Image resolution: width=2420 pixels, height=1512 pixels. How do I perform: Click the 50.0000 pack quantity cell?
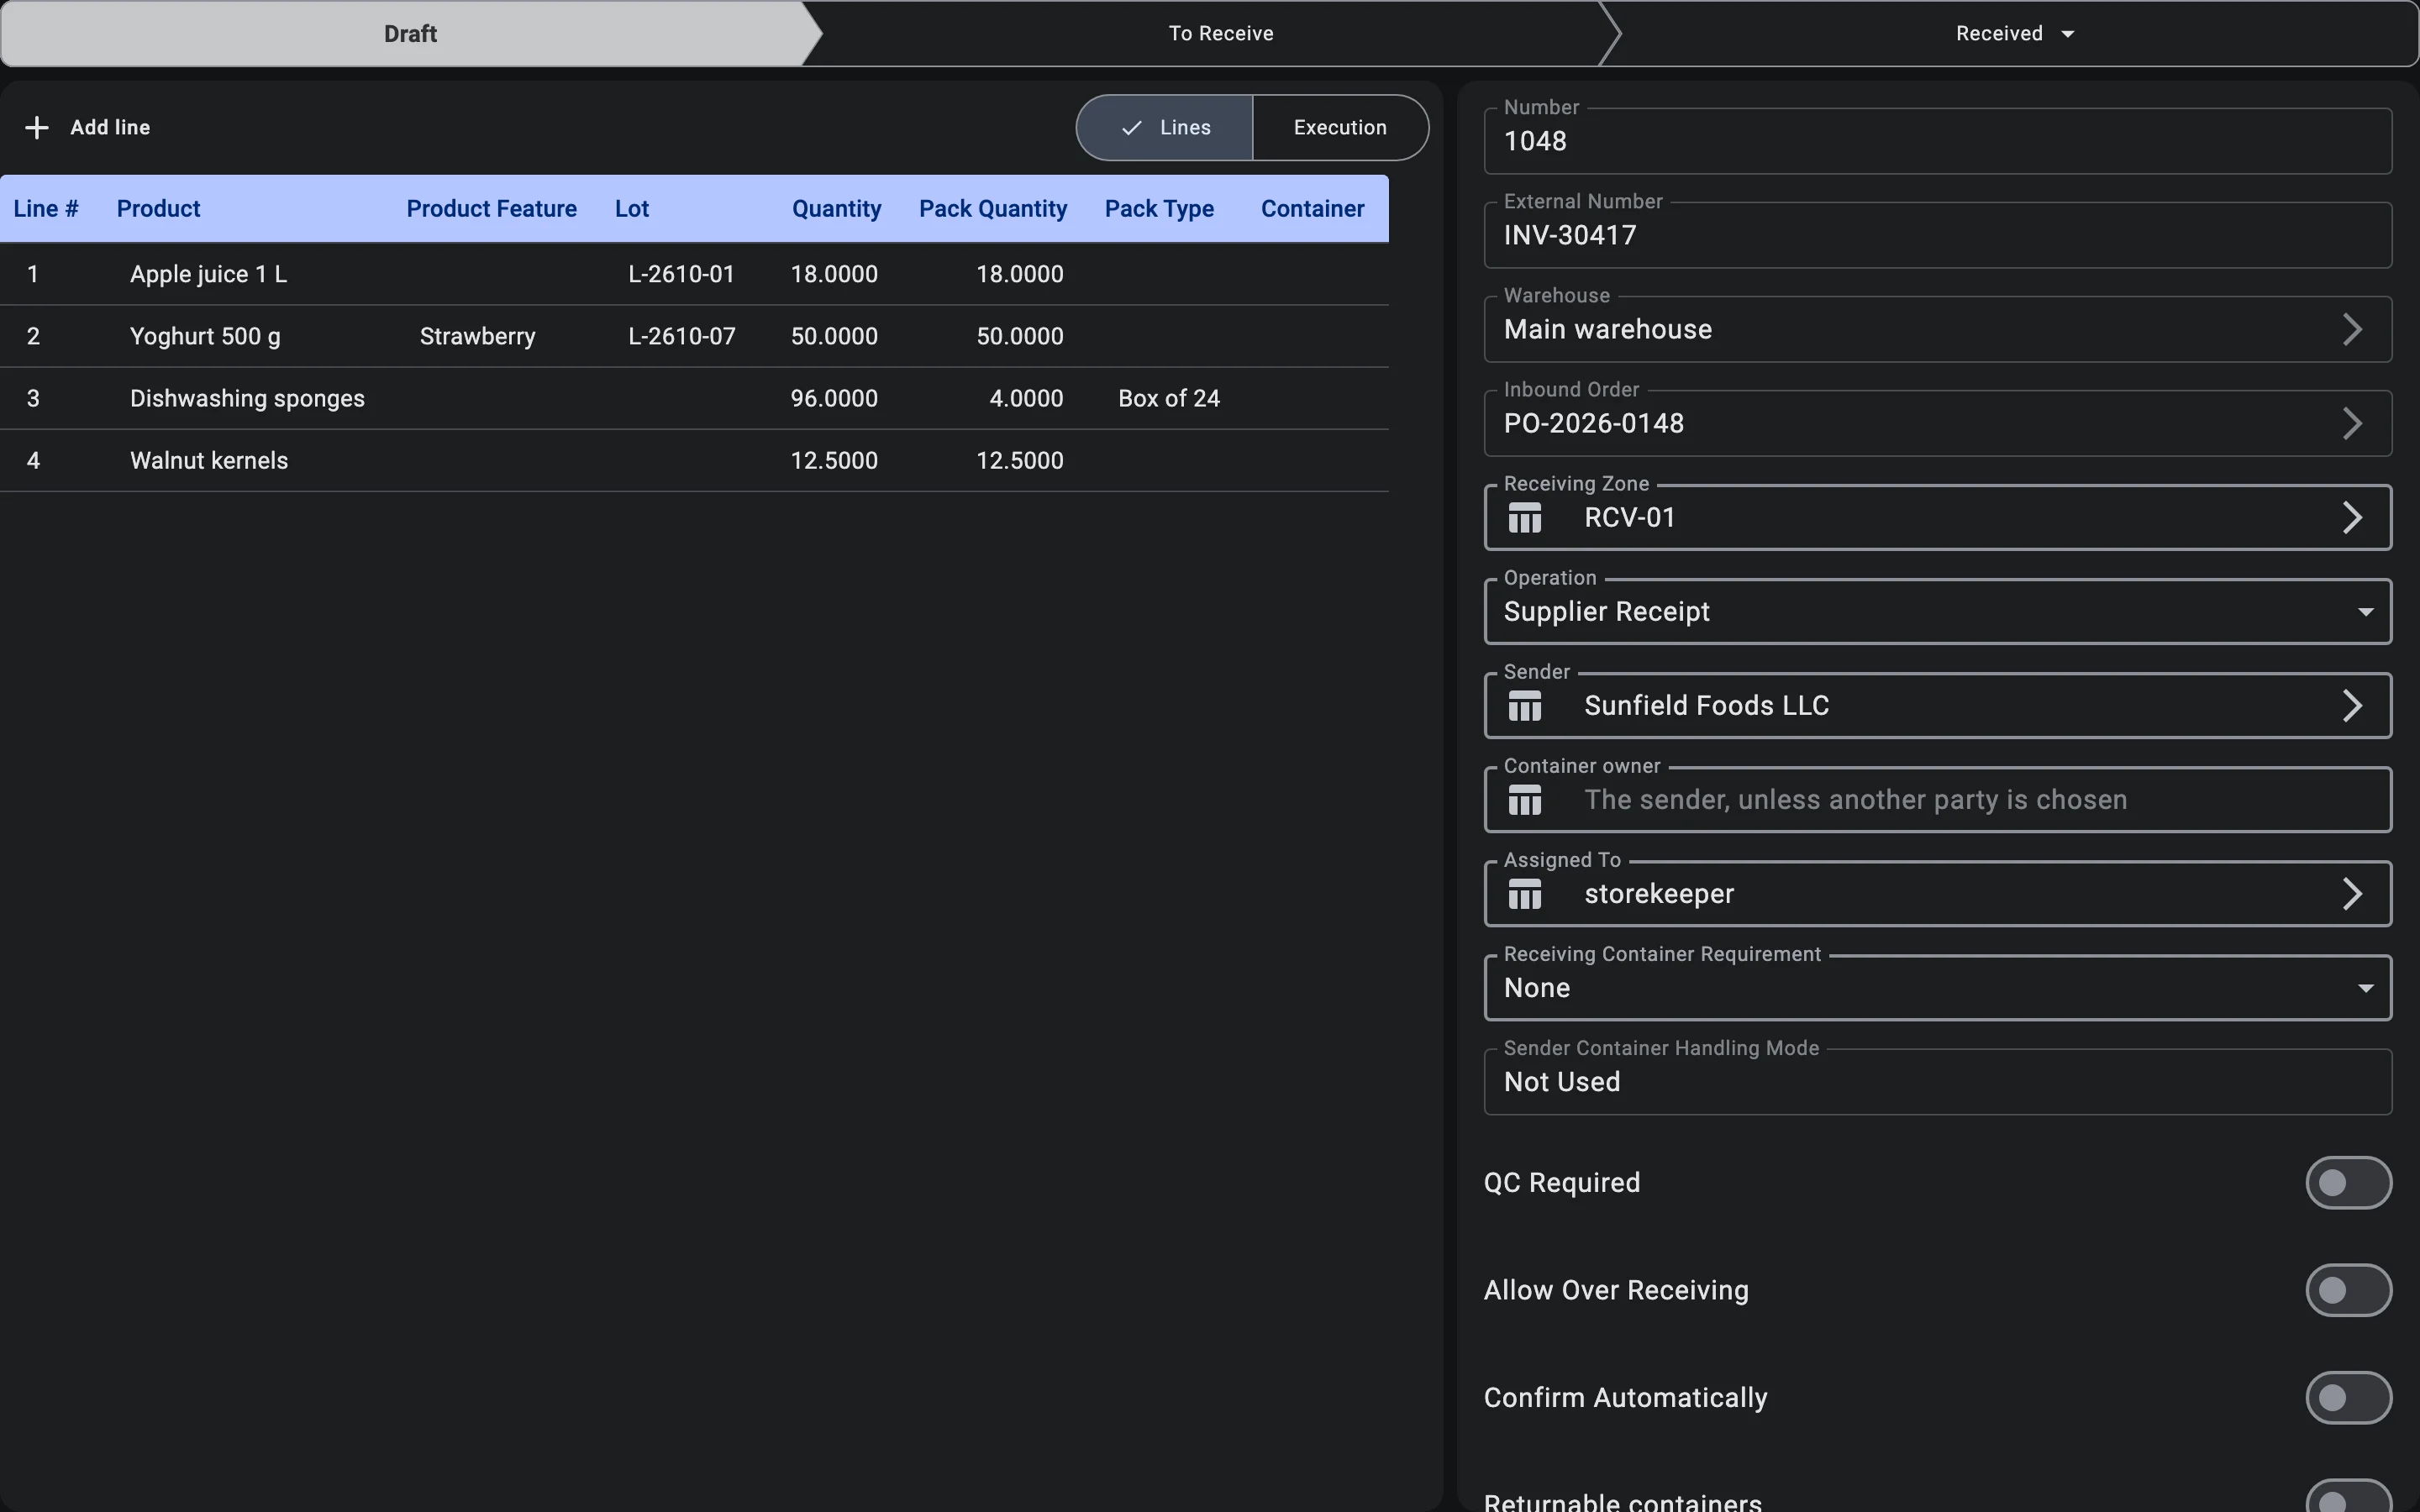click(x=1019, y=336)
